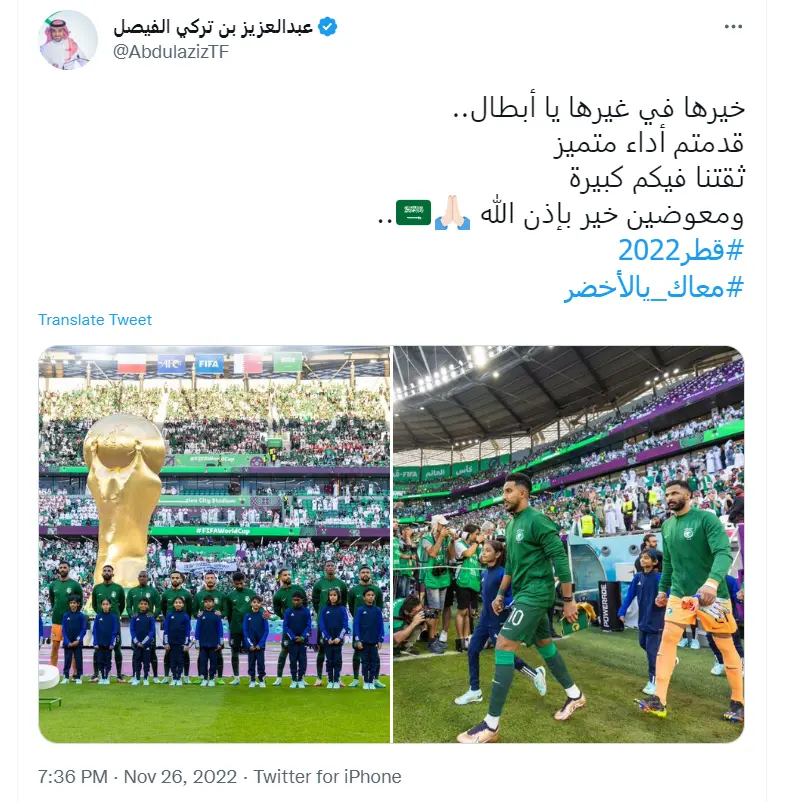
Task: Click the praying hands emoji
Action: tap(452, 213)
